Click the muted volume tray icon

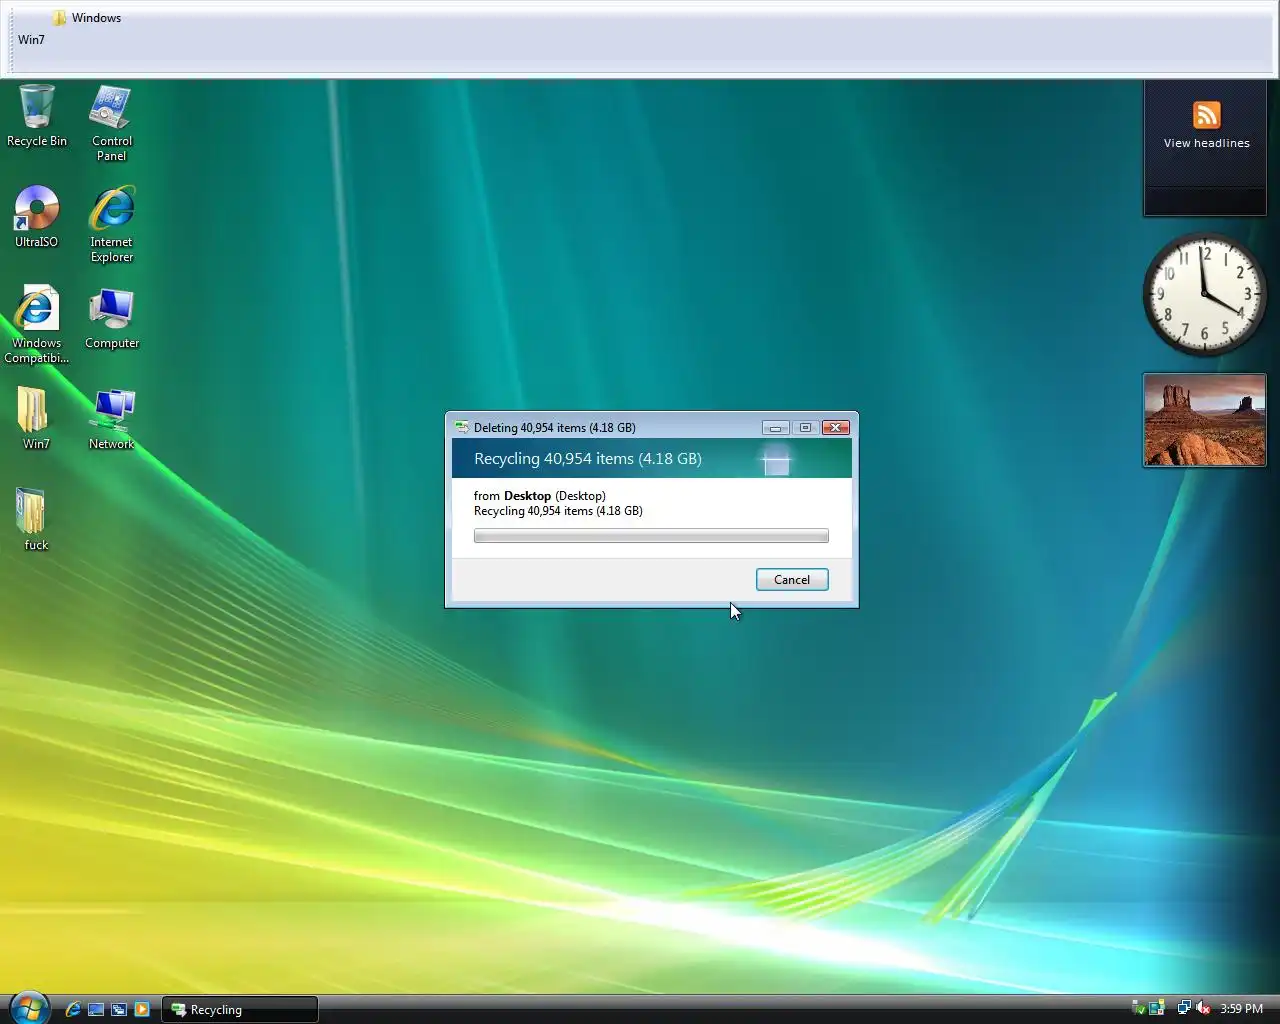click(1203, 1008)
